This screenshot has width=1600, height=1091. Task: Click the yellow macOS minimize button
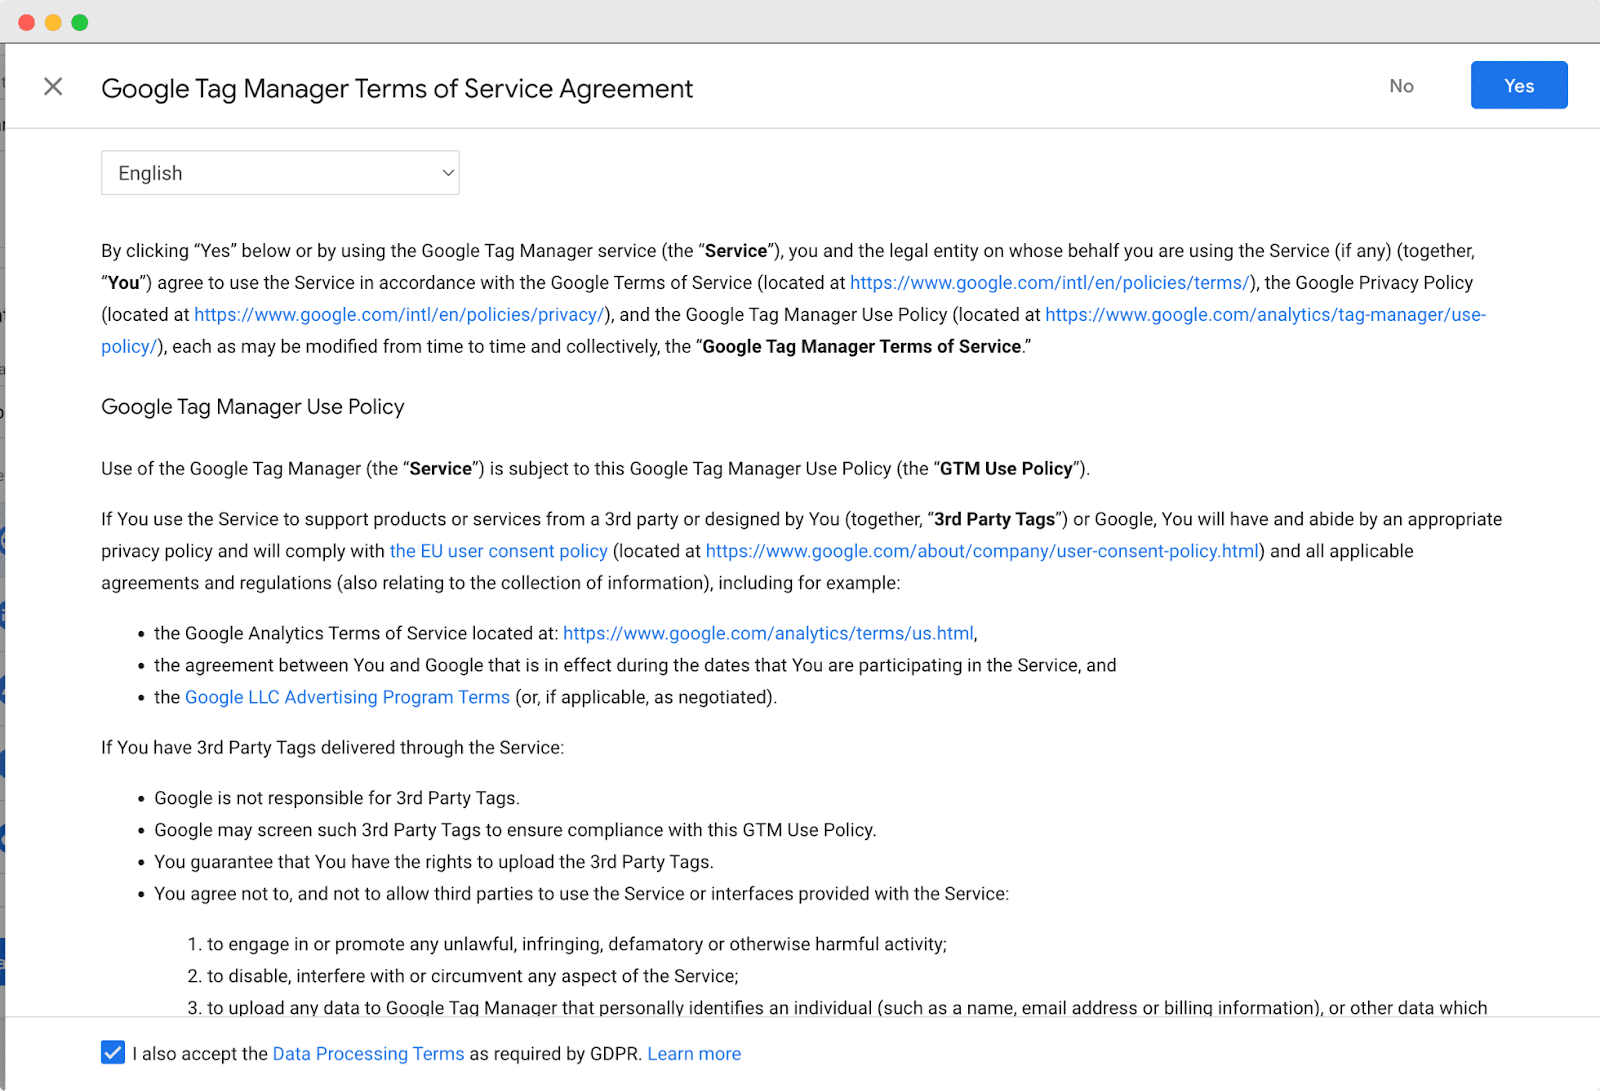53,22
